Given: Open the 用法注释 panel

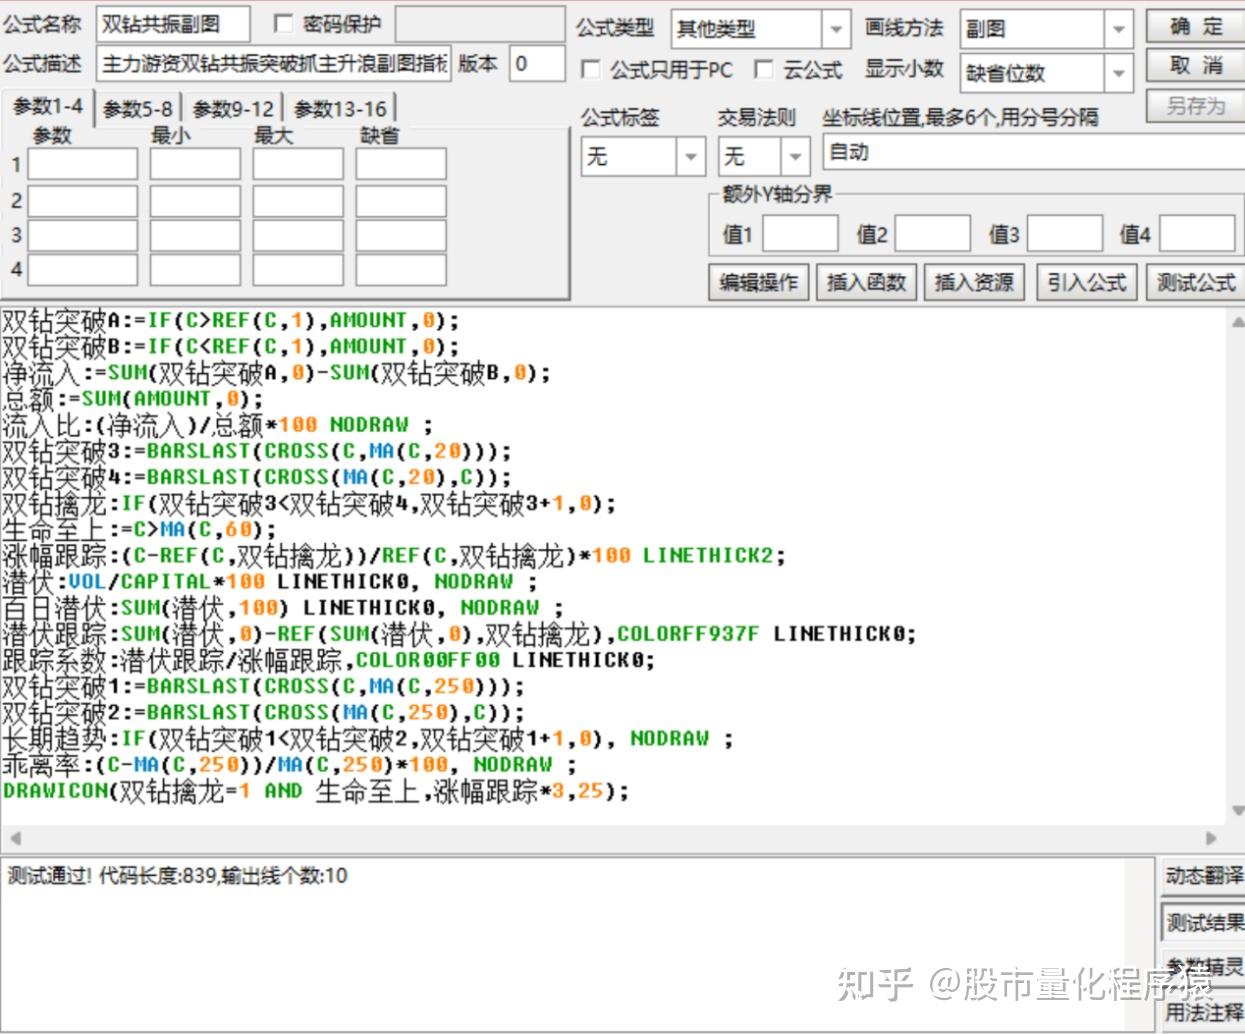Looking at the screenshot, I should 1204,1012.
